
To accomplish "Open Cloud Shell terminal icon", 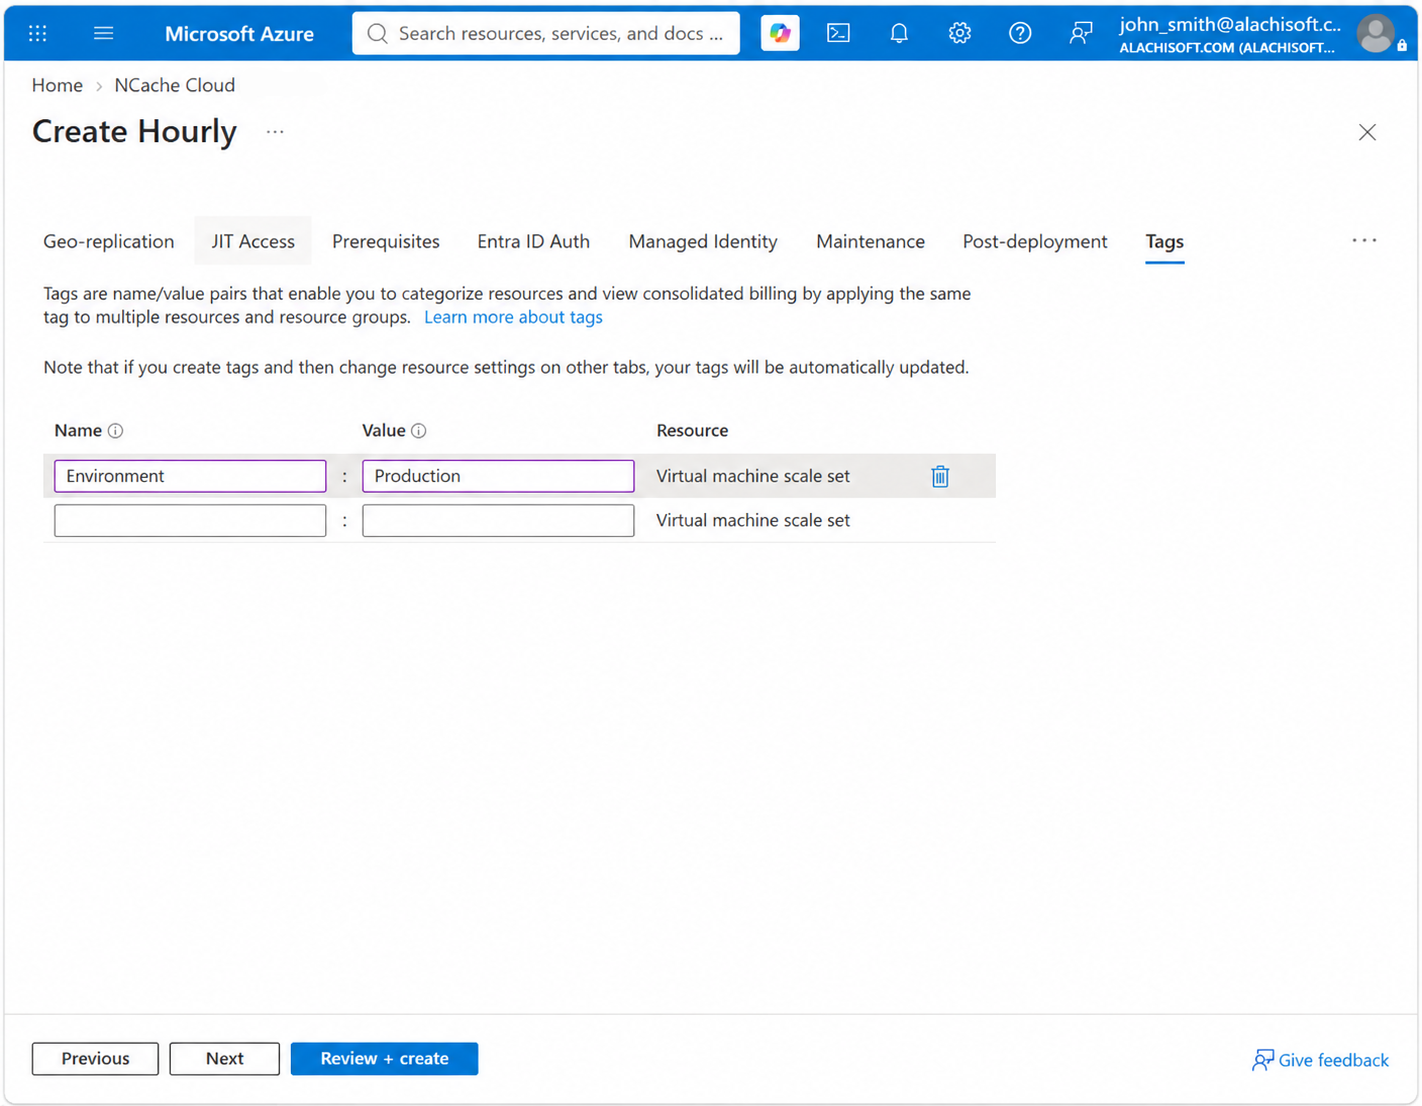I will pyautogui.click(x=839, y=33).
